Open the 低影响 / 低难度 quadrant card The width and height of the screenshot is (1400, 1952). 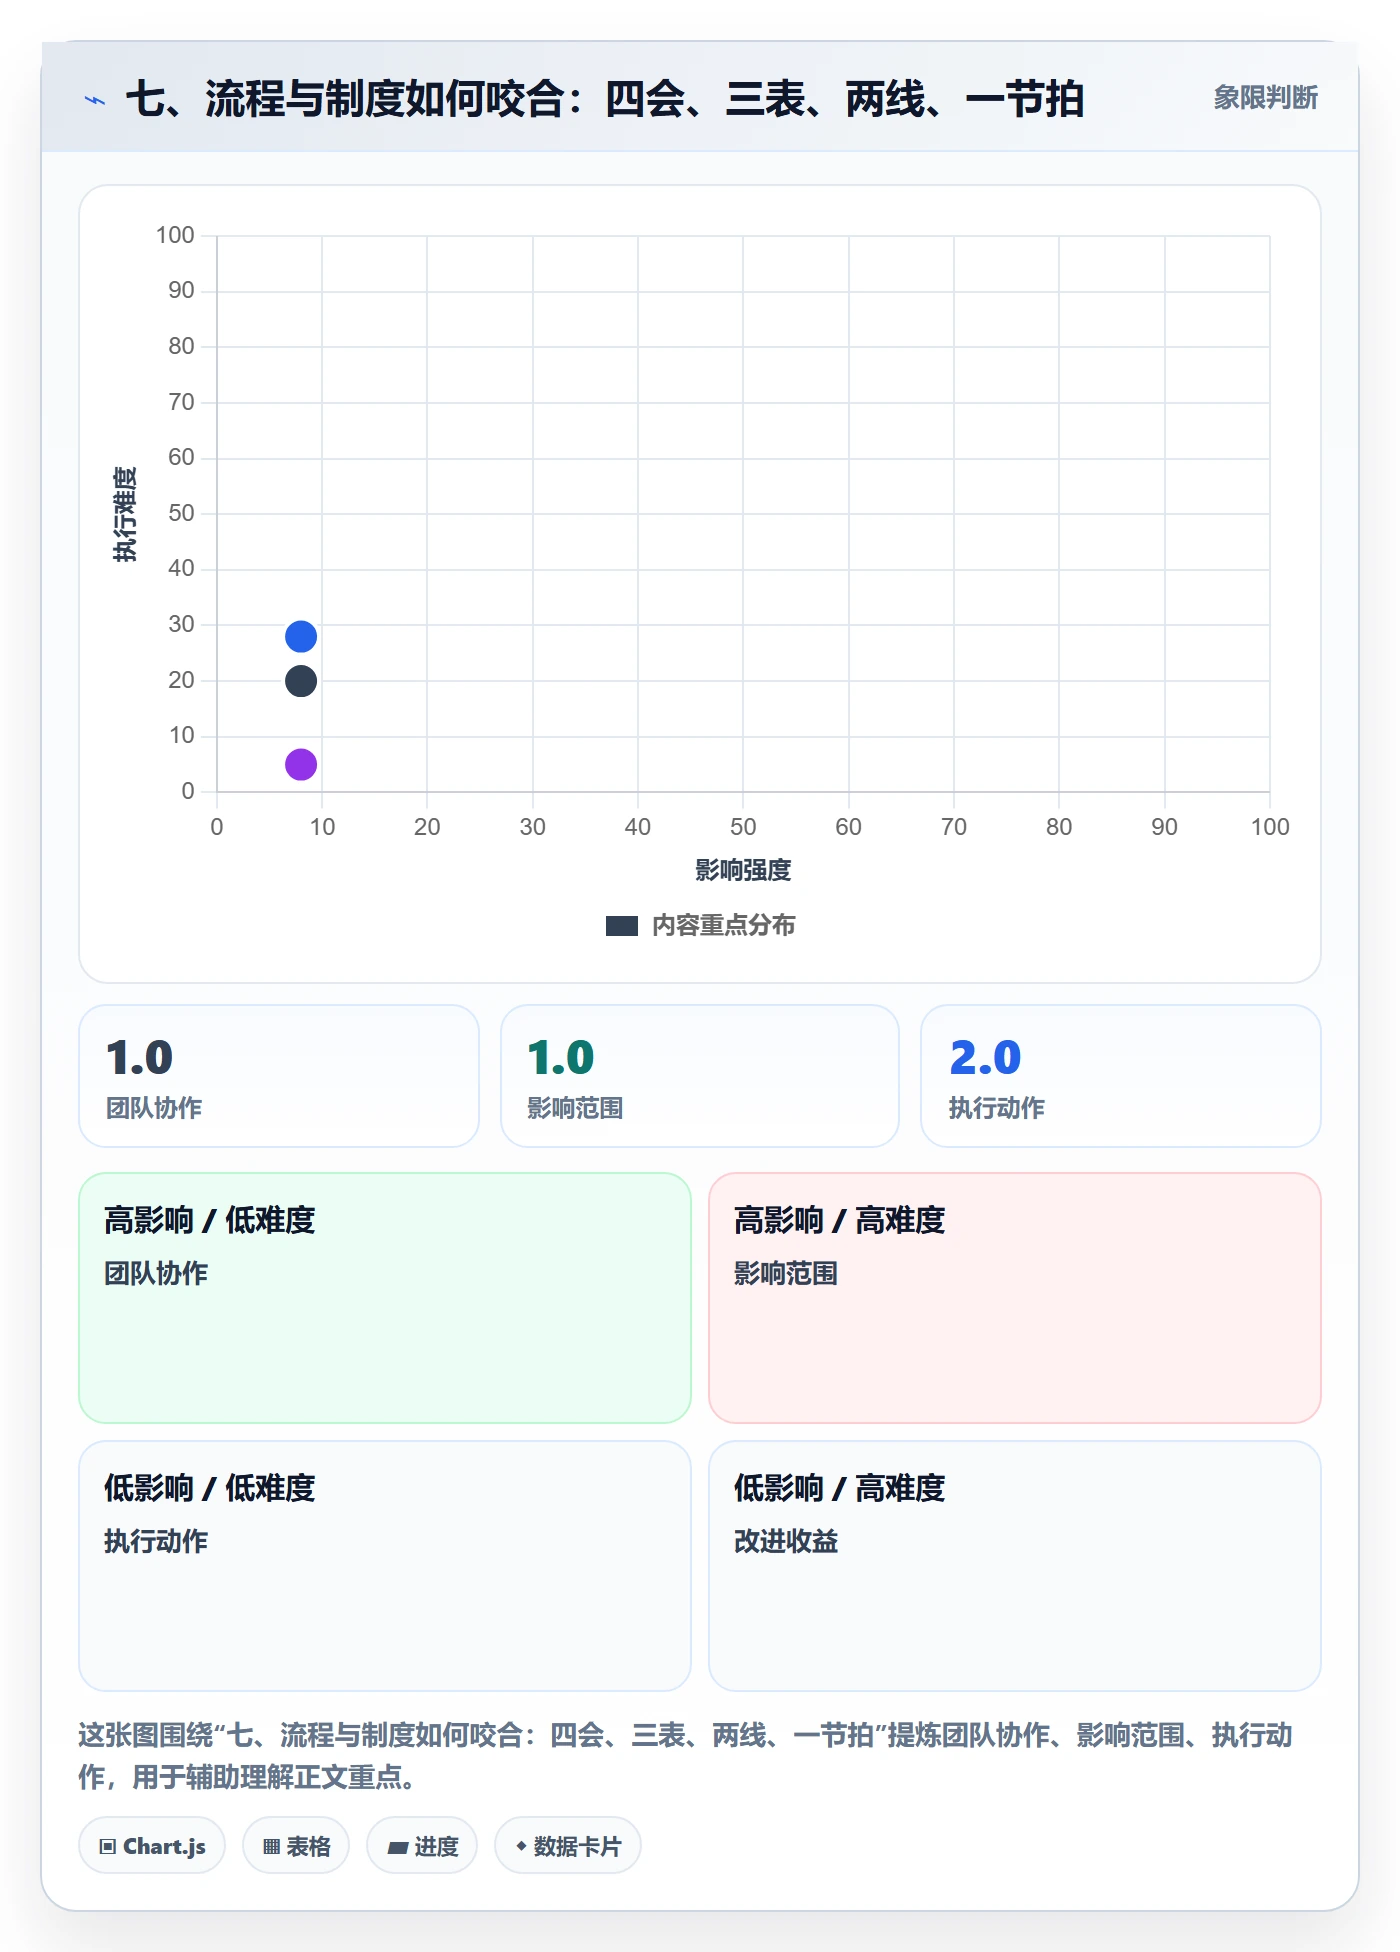click(385, 1566)
